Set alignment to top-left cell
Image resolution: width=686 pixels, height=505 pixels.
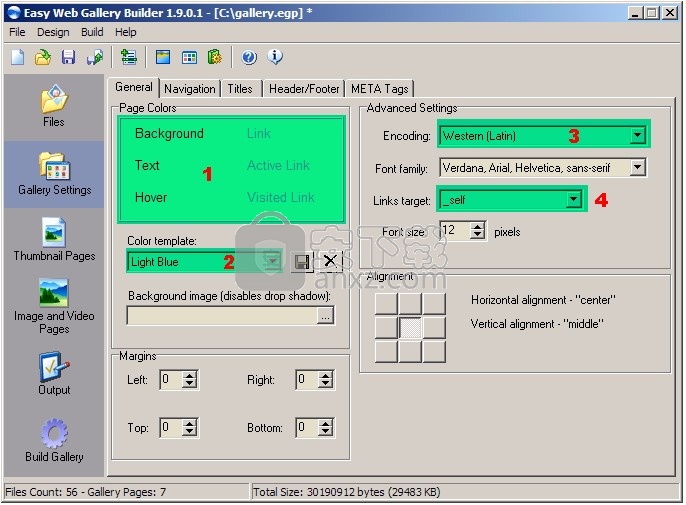[x=386, y=303]
